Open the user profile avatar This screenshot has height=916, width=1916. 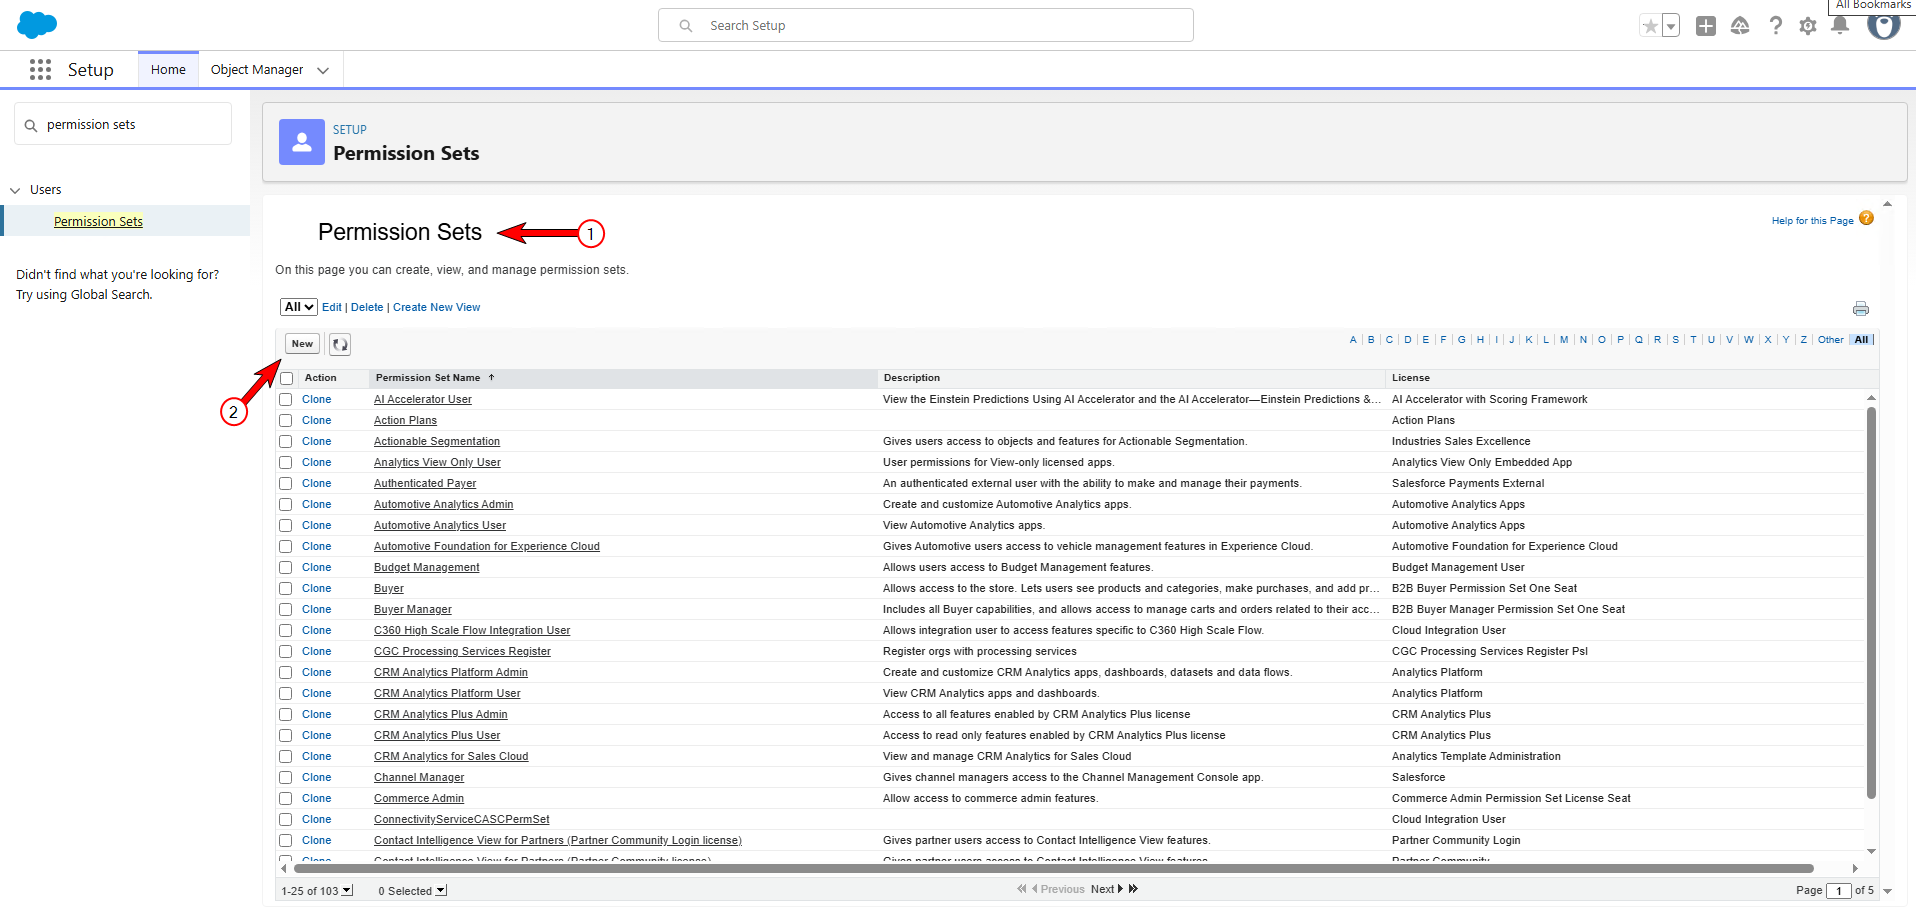click(x=1884, y=26)
